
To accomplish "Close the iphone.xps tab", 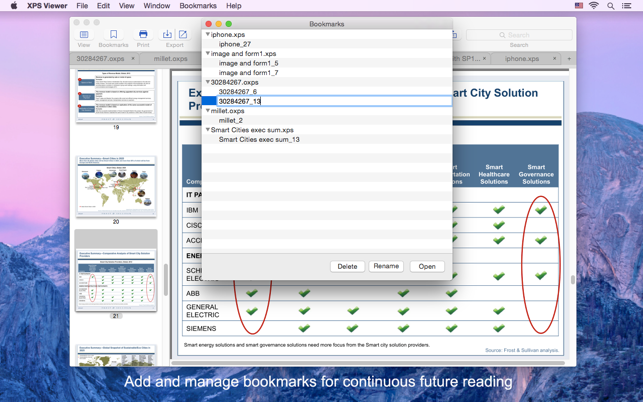I will pyautogui.click(x=554, y=59).
